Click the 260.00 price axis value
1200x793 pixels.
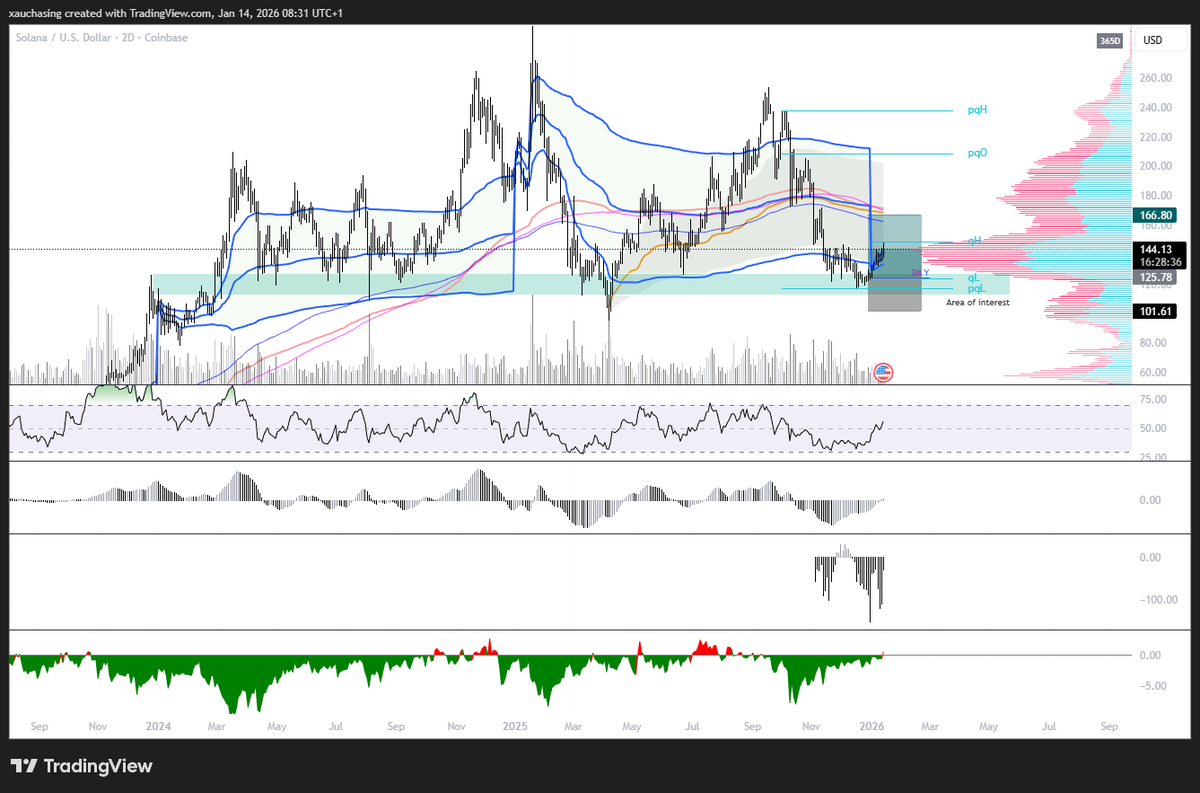click(1154, 78)
